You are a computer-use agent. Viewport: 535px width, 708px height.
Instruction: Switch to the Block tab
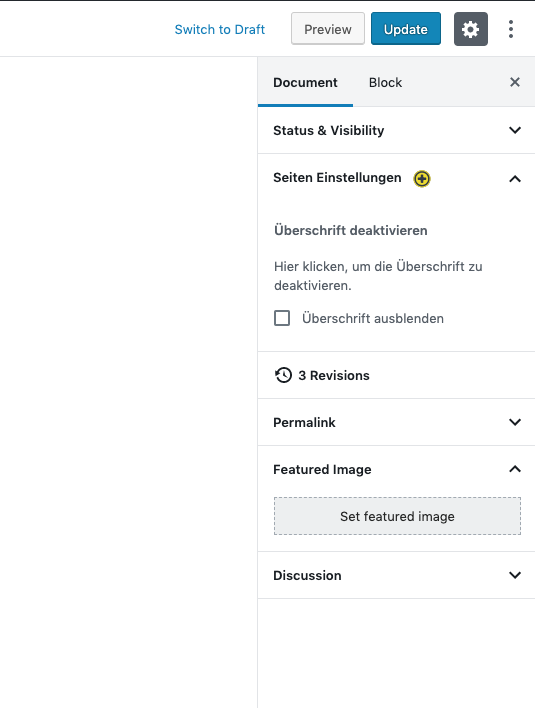pyautogui.click(x=385, y=82)
